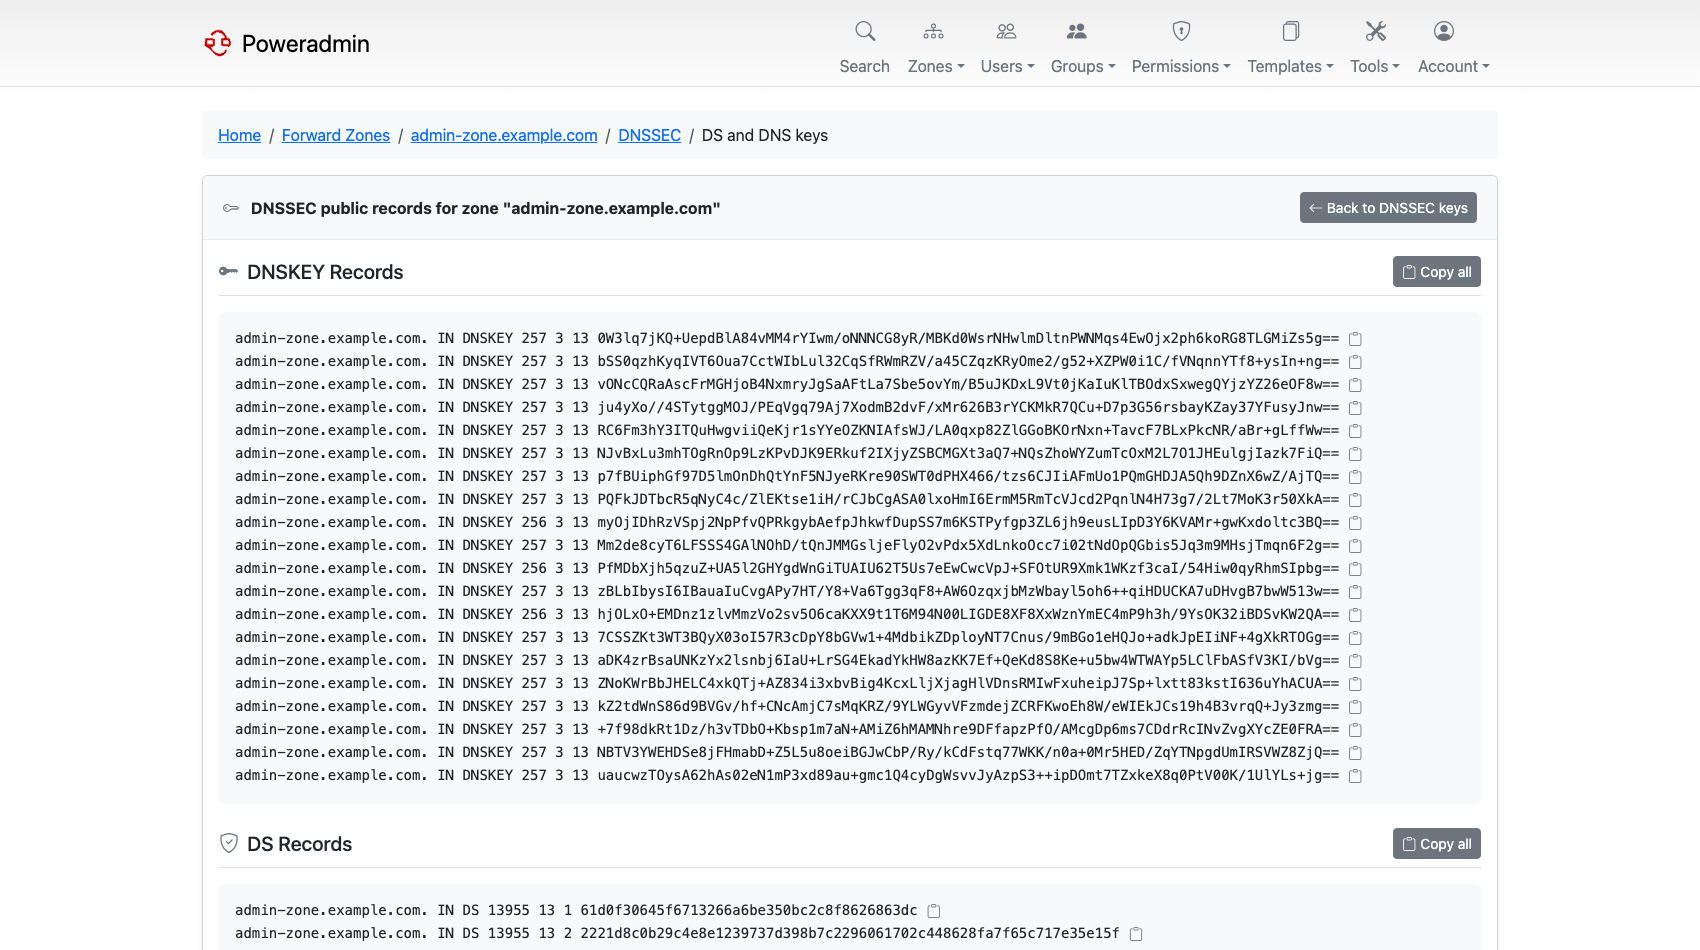Select the DNSKEY Records heading
1700x950 pixels.
(x=325, y=272)
